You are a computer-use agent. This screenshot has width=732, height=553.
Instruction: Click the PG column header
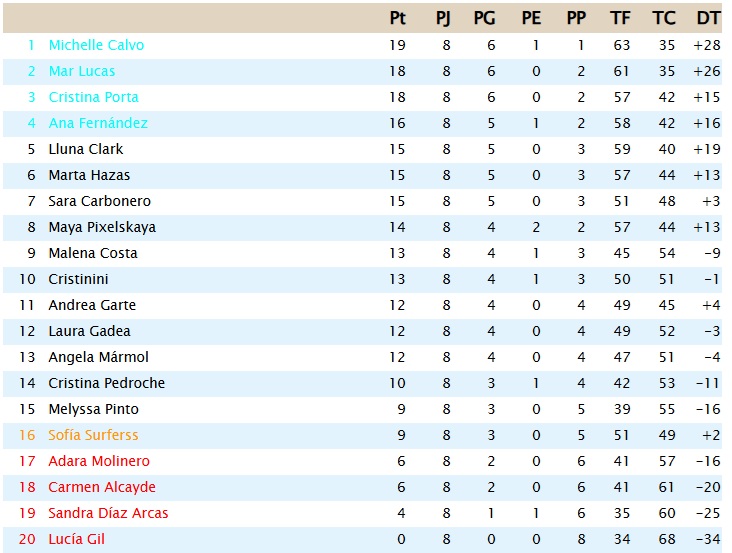click(x=485, y=18)
